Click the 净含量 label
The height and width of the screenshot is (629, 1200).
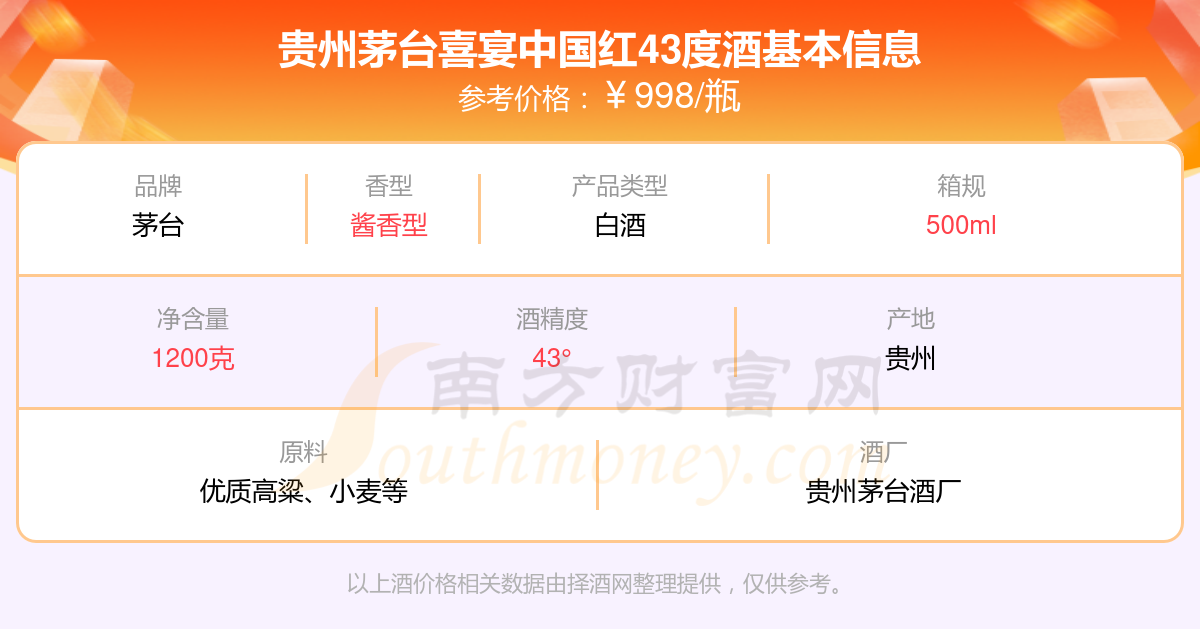(193, 319)
